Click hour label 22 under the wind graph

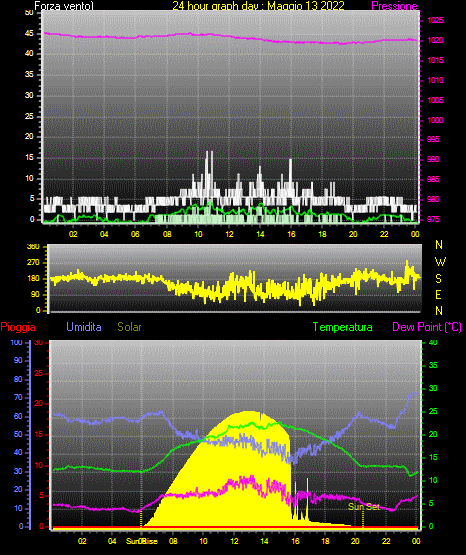[x=384, y=234]
